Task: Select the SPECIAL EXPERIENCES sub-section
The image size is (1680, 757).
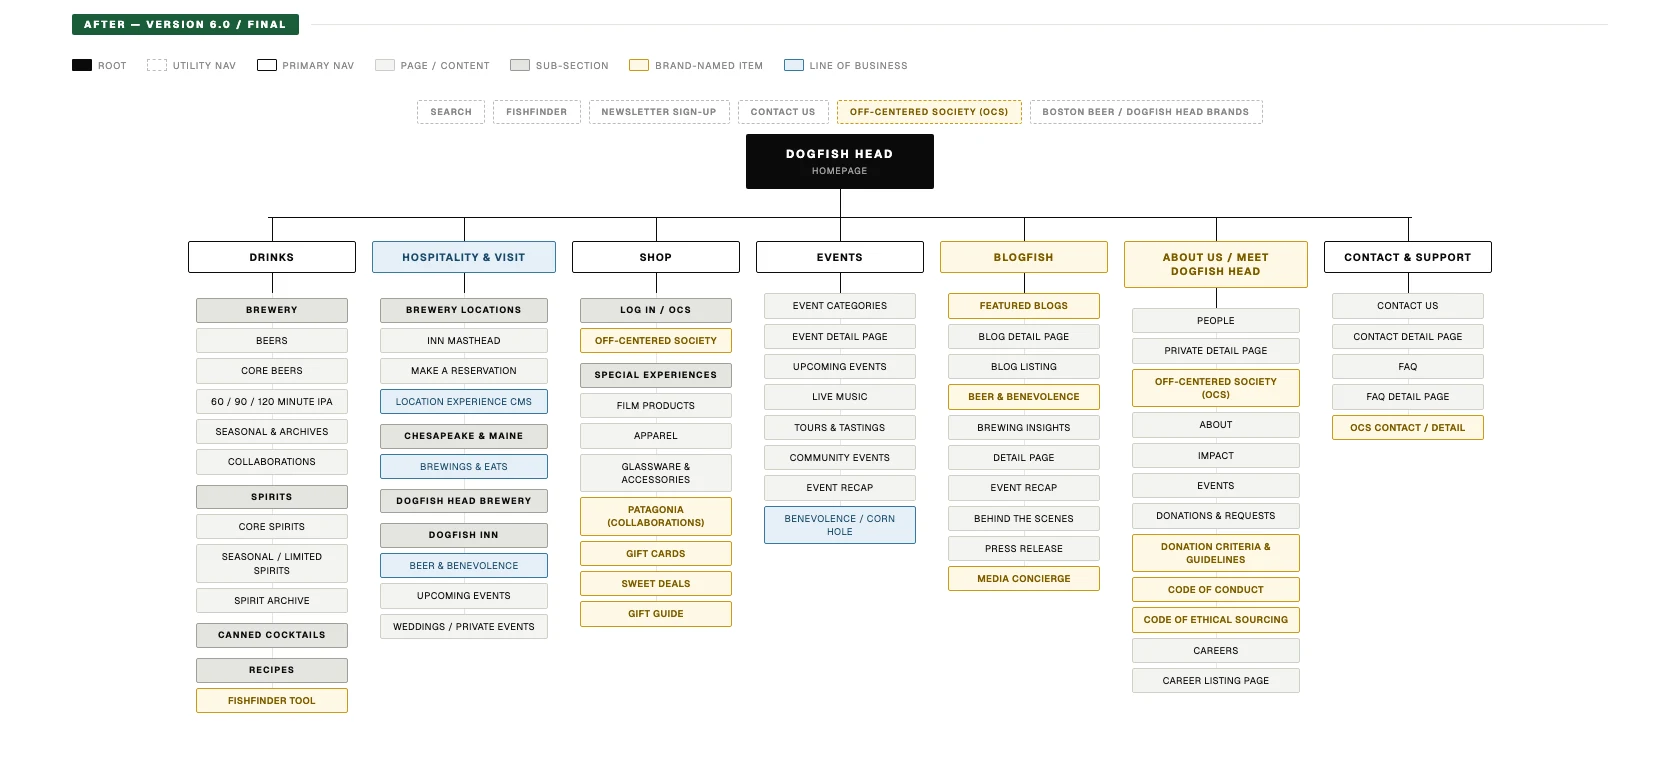Action: tap(656, 375)
